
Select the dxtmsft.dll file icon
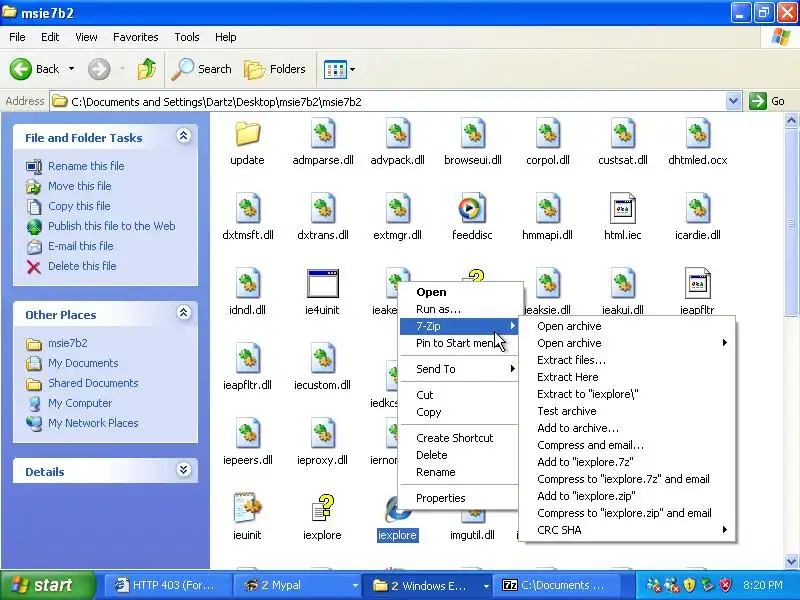point(247,209)
